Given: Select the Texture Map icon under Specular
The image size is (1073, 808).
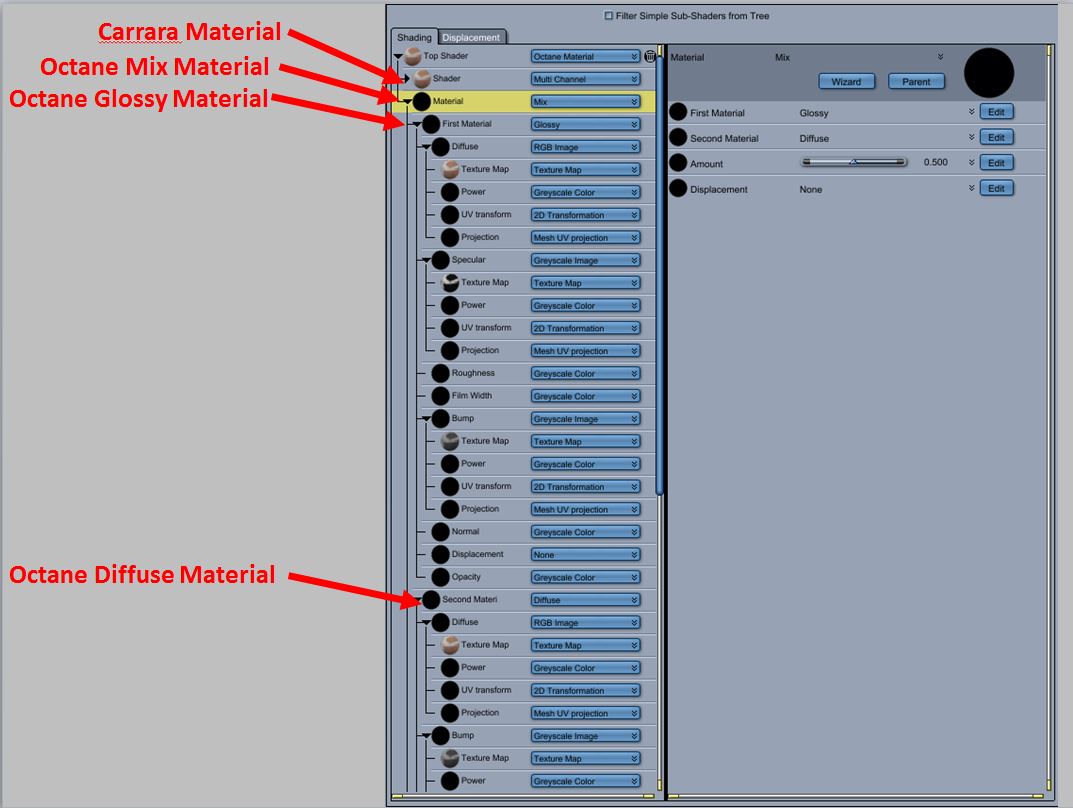Looking at the screenshot, I should pos(450,282).
